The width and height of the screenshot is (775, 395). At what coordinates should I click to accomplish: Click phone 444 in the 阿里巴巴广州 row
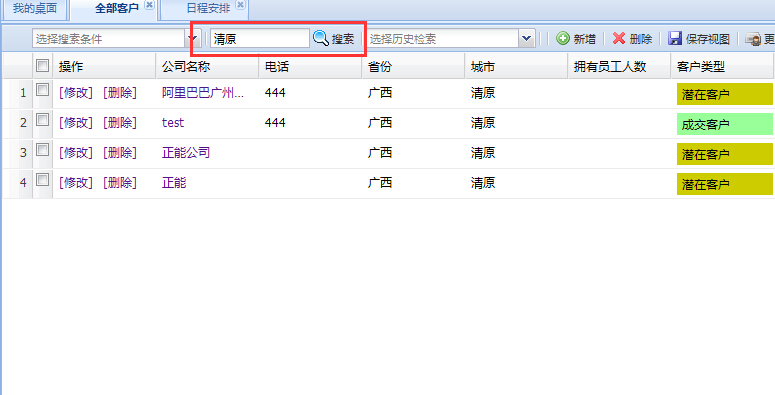pos(275,93)
